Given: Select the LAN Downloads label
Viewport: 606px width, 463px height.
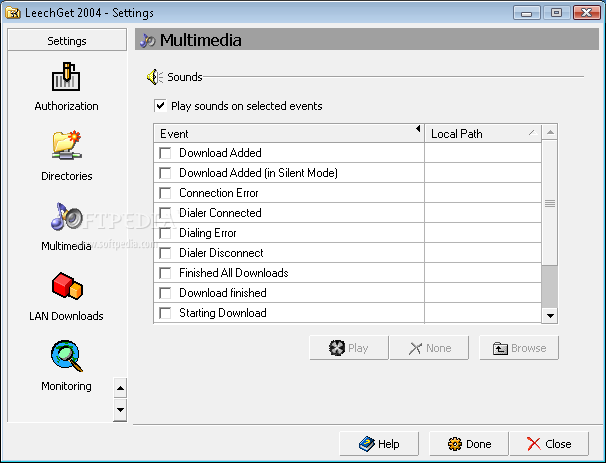Looking at the screenshot, I should click(66, 316).
